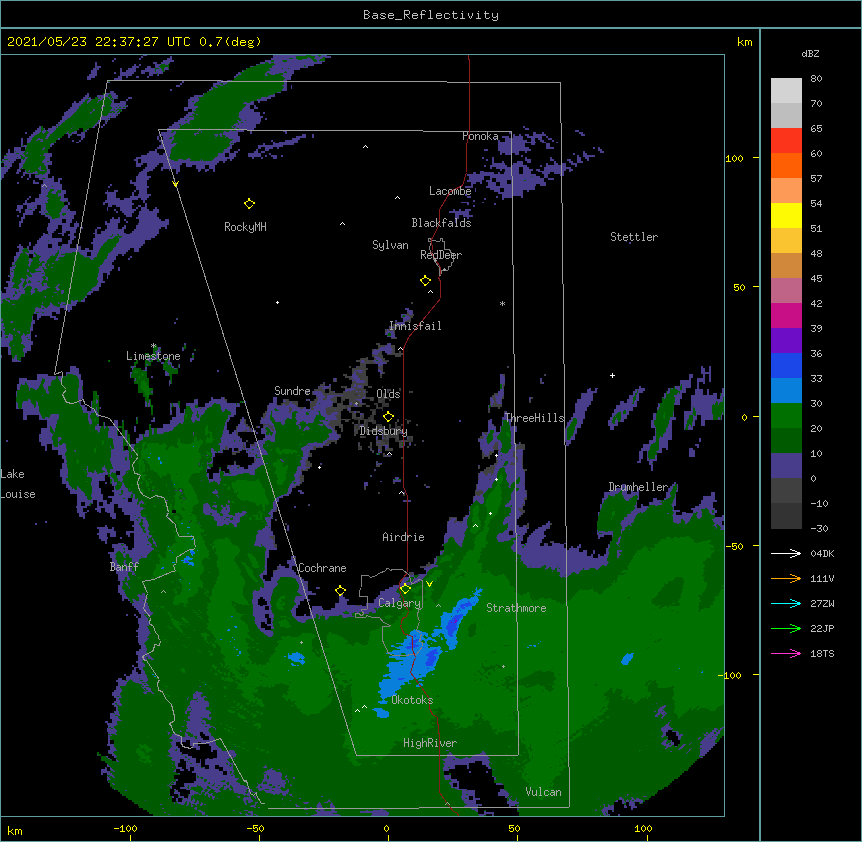This screenshot has width=862, height=842.
Task: Pick the bright green 30–20 dBZ swatch
Action: (x=786, y=416)
